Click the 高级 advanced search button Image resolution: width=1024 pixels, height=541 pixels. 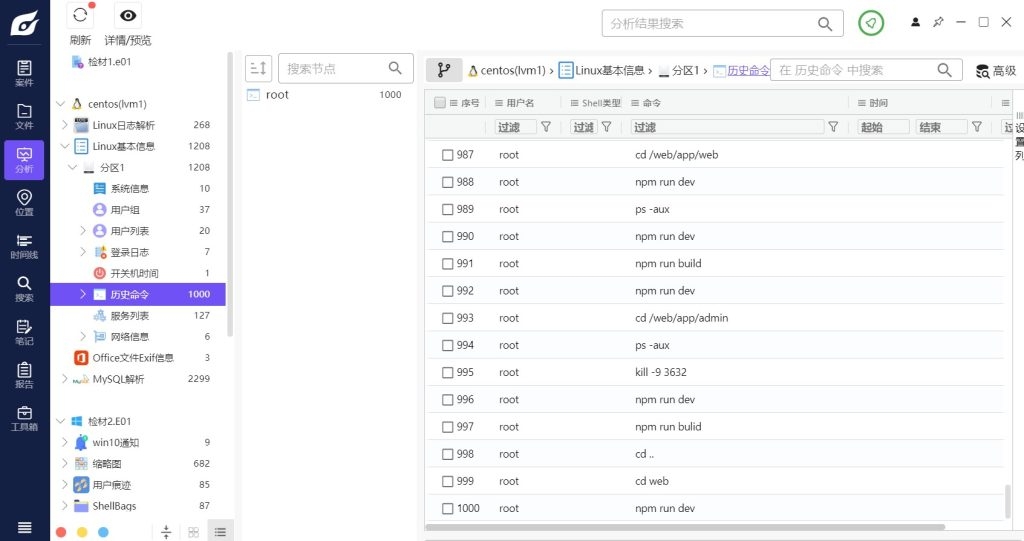point(996,70)
